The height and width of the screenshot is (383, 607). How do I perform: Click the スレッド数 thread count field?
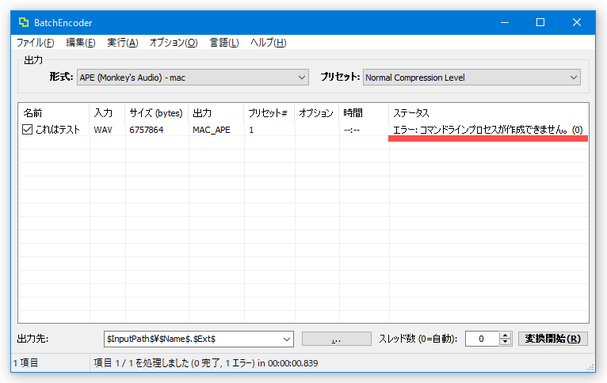482,339
